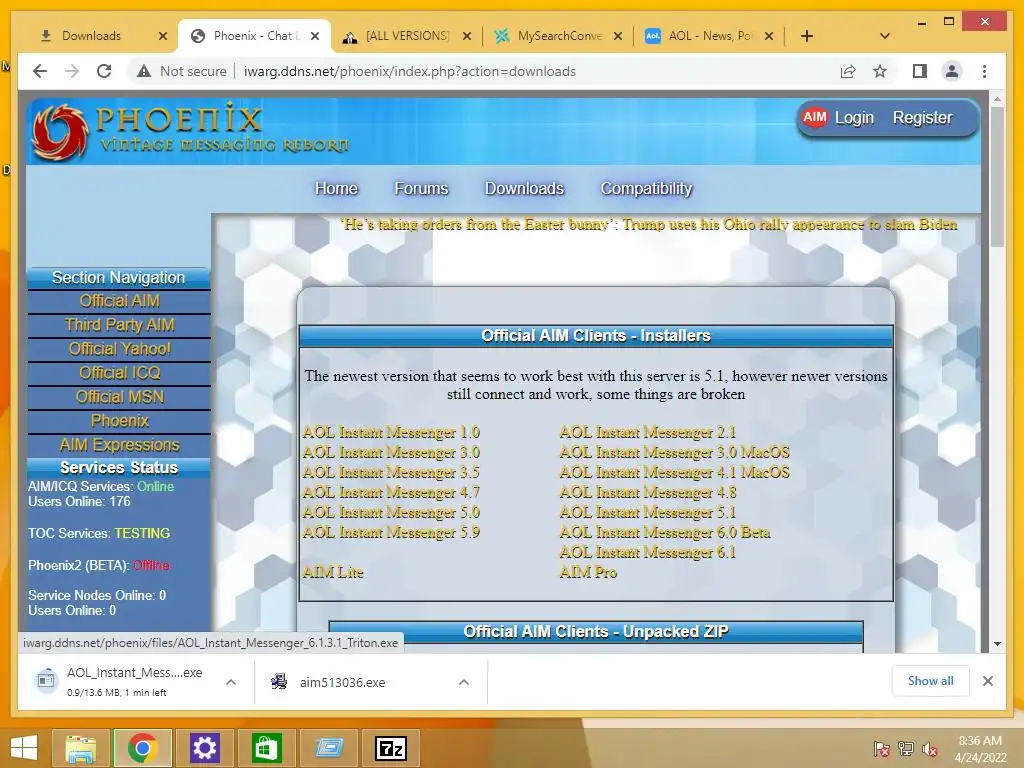Download AOL Instant Messenger 4.8
The image size is (1024, 768).
coord(648,492)
